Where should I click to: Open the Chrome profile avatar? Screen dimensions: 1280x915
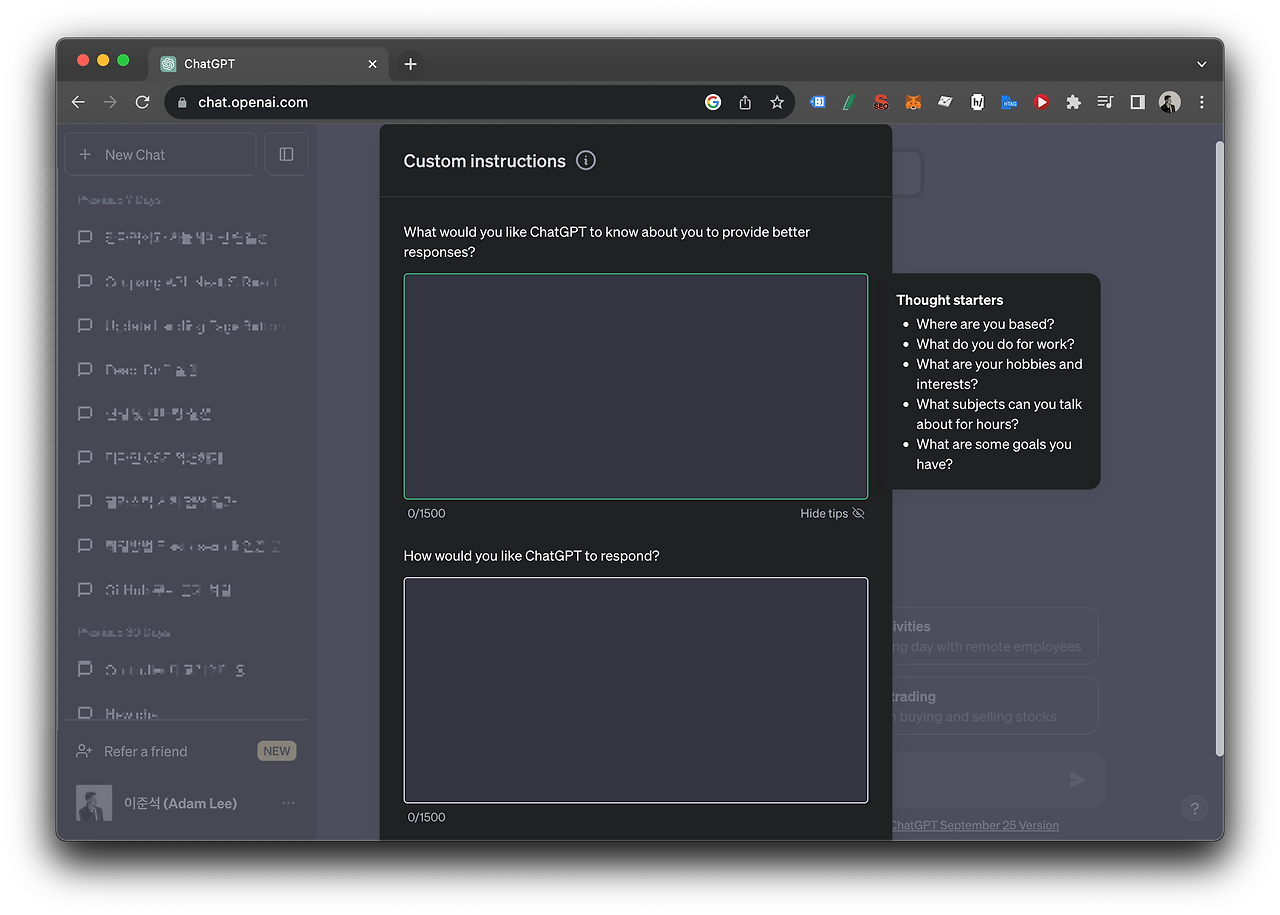[1169, 102]
